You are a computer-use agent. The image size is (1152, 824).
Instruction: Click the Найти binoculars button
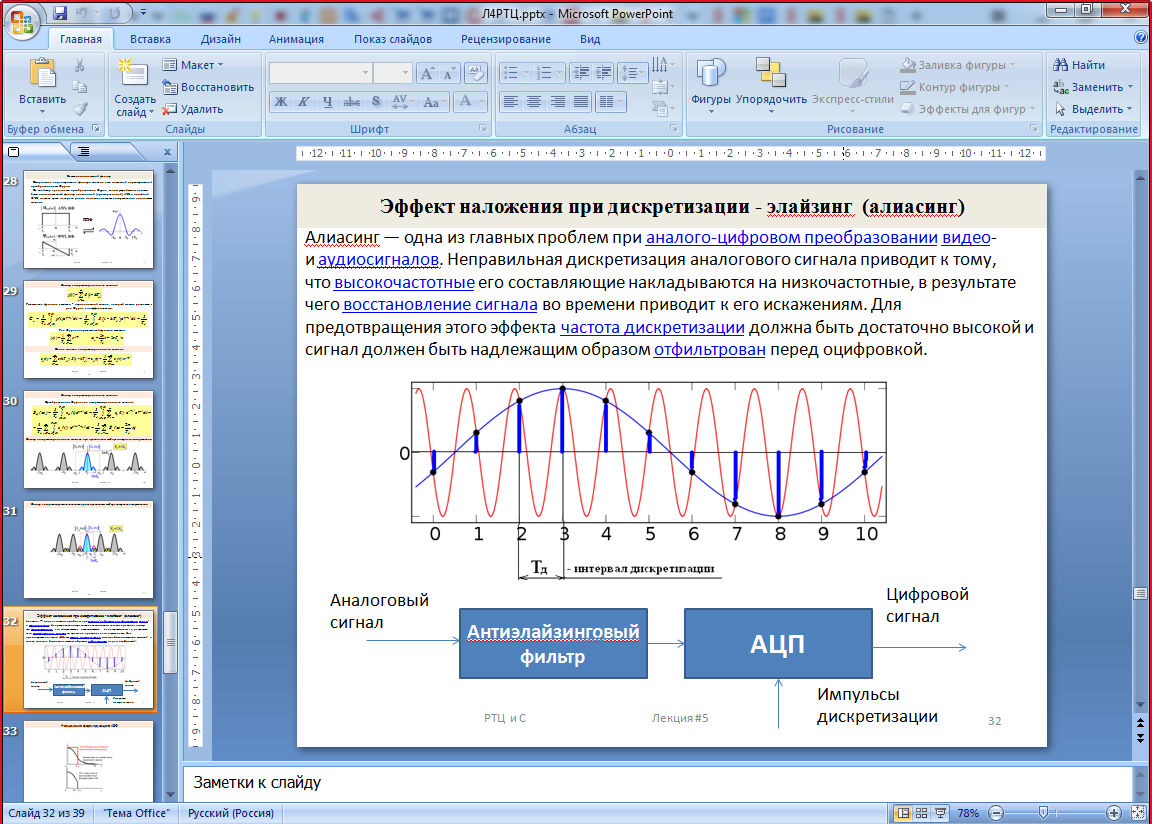1079,65
